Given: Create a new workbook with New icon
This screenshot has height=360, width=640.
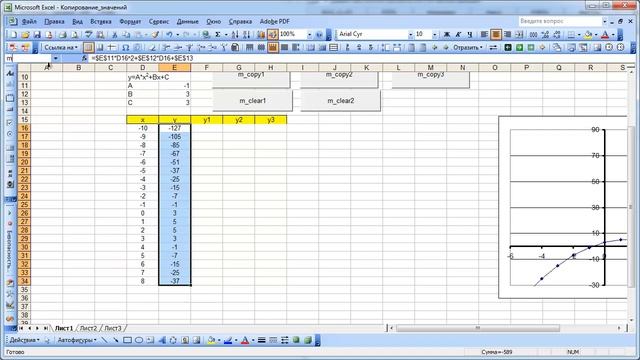Looking at the screenshot, I should tap(13, 35).
